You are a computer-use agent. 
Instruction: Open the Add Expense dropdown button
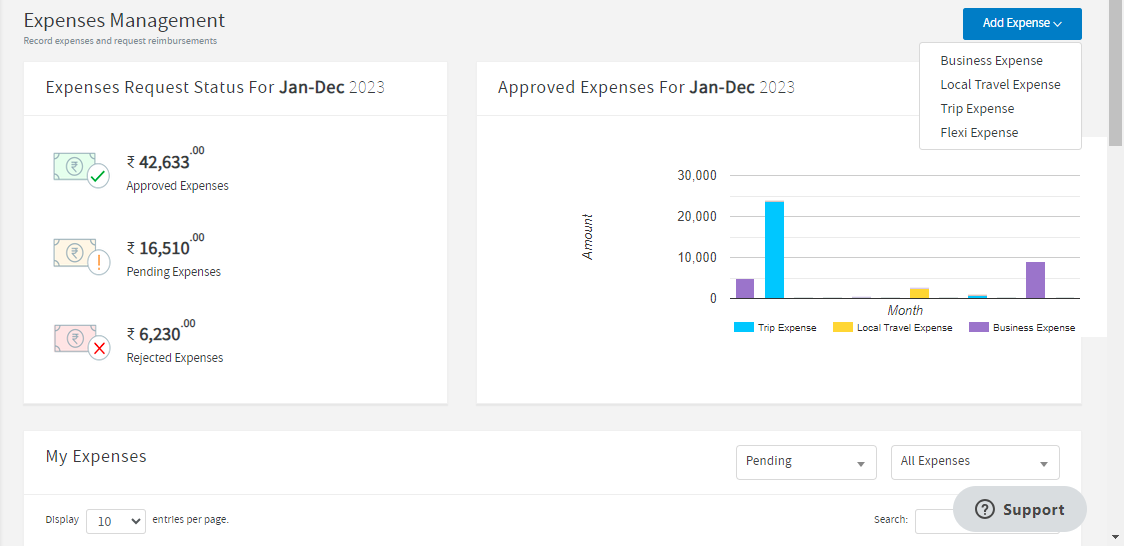(x=1021, y=23)
